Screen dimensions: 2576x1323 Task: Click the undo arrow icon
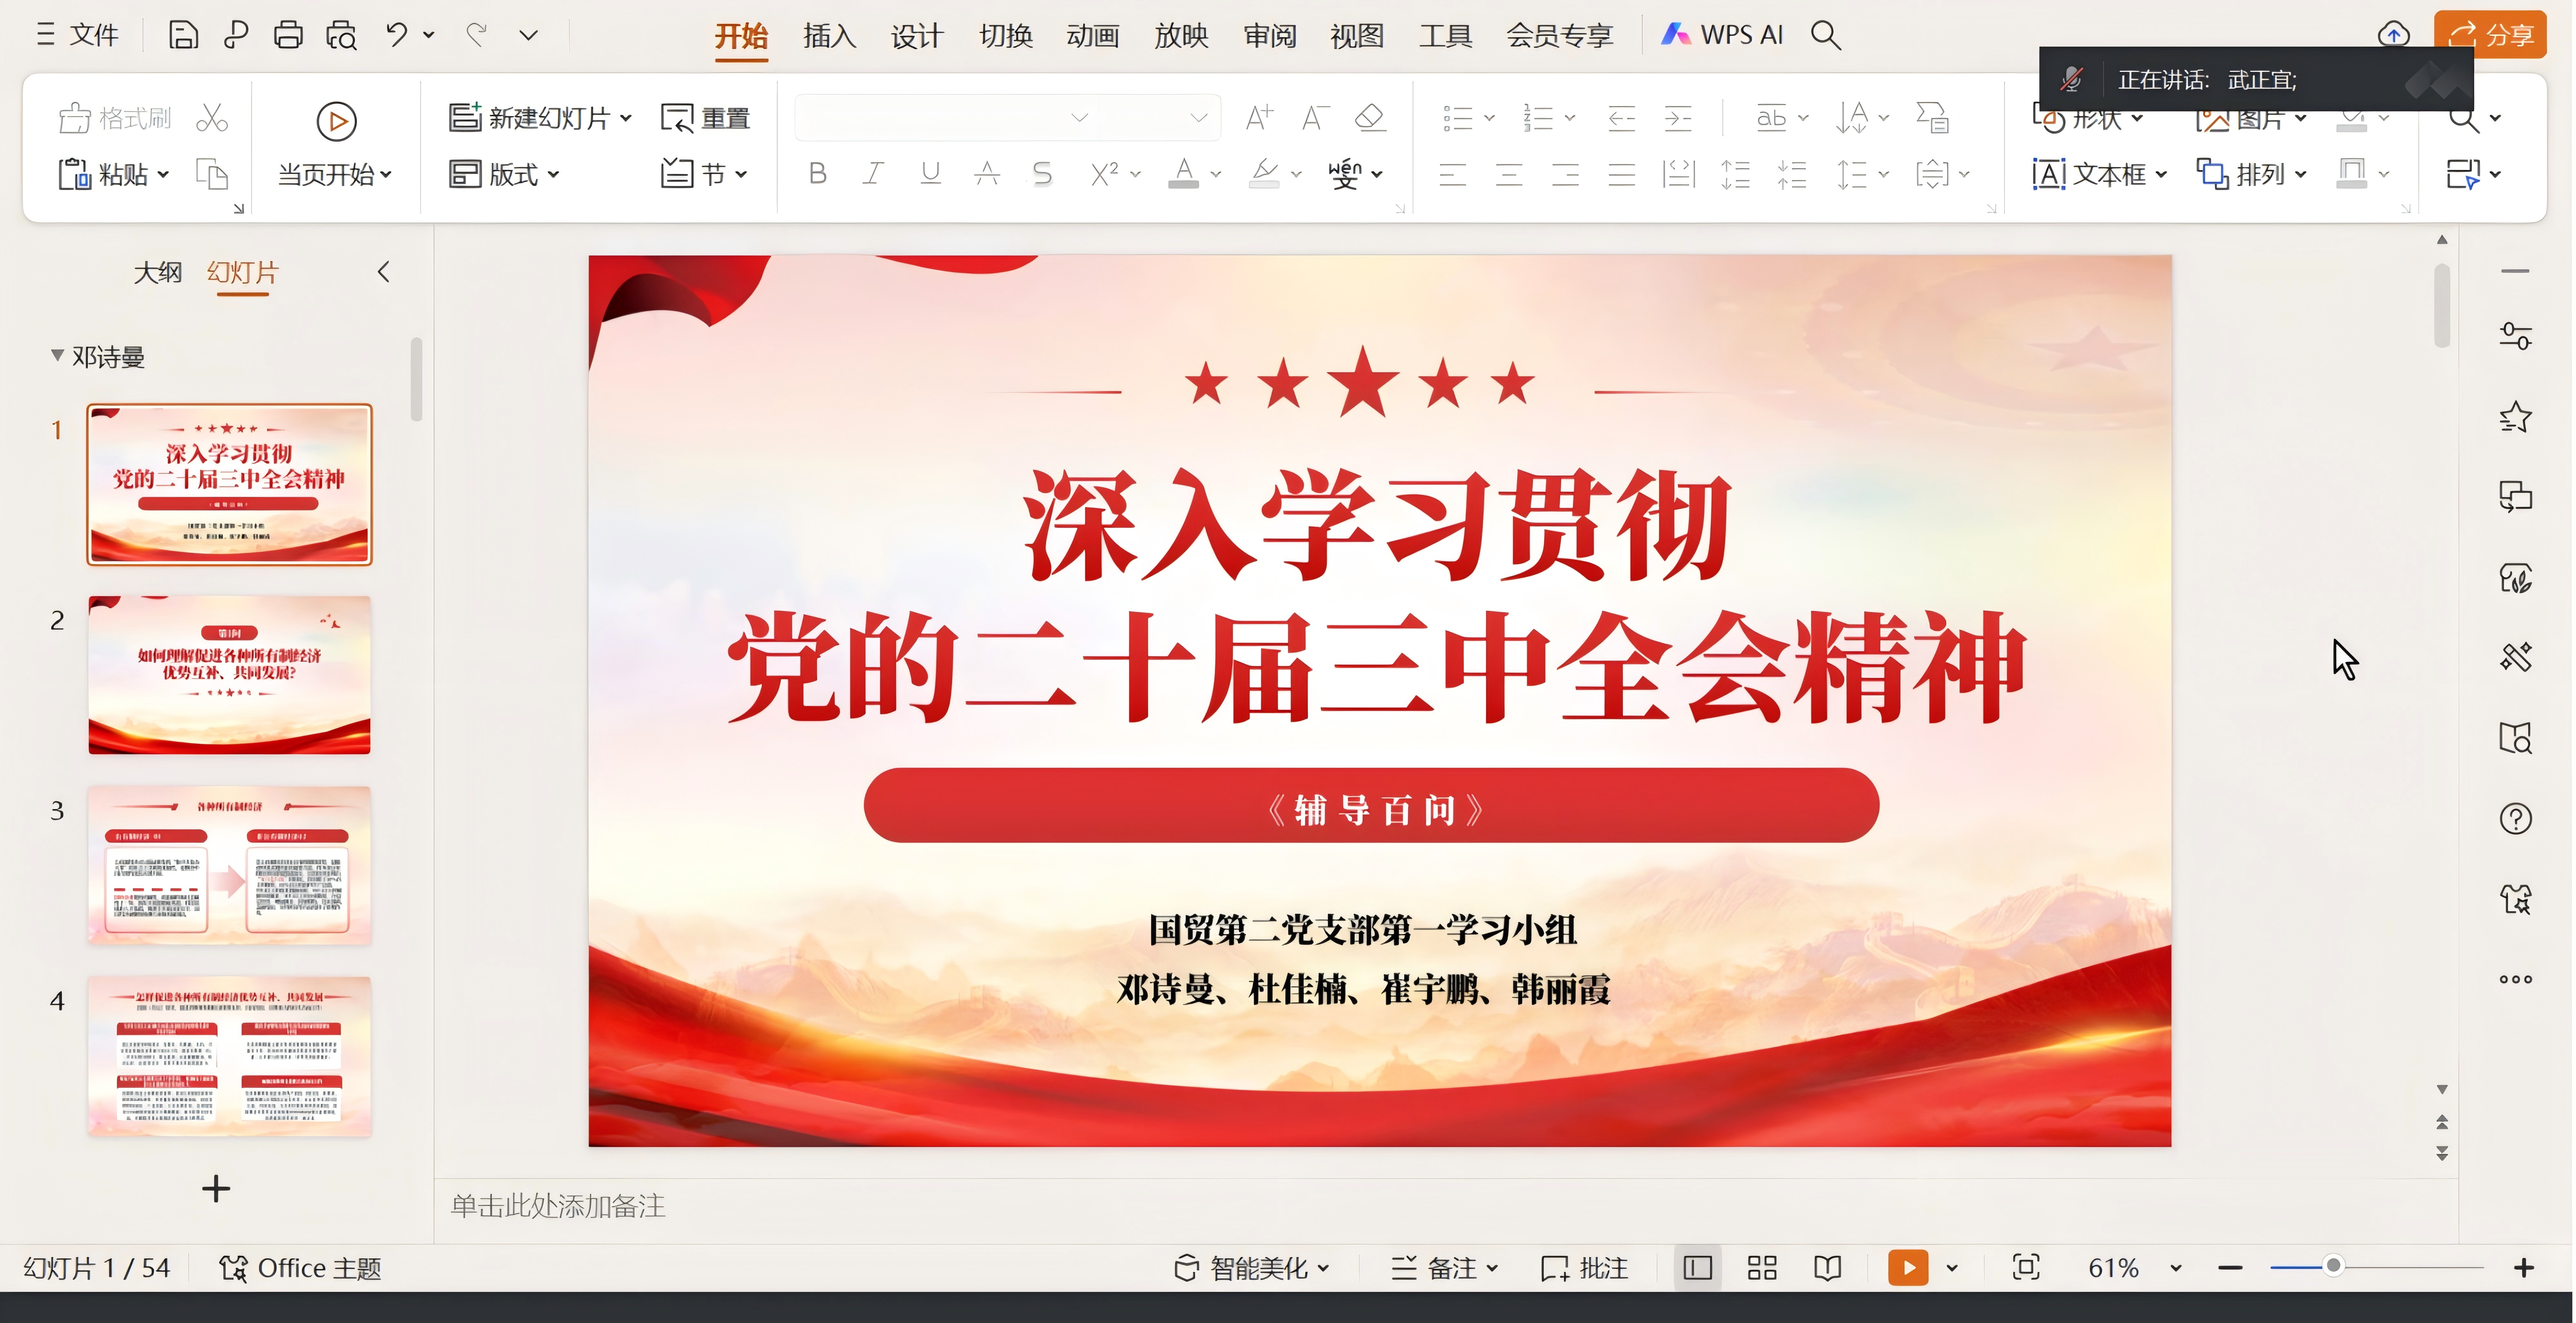[396, 35]
